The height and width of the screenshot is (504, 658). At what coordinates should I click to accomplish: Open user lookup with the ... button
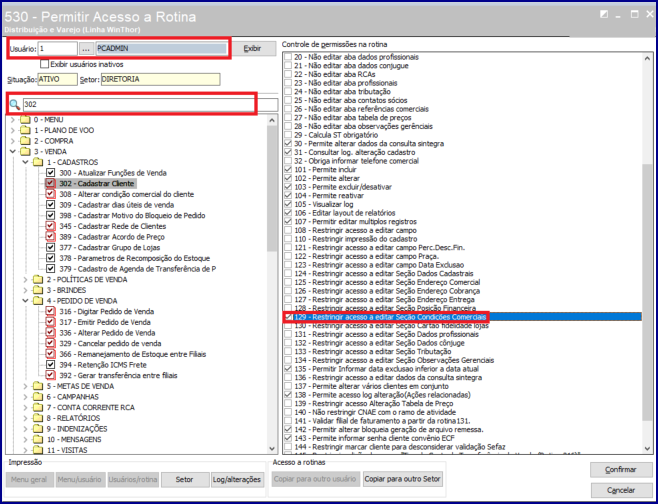coord(86,49)
